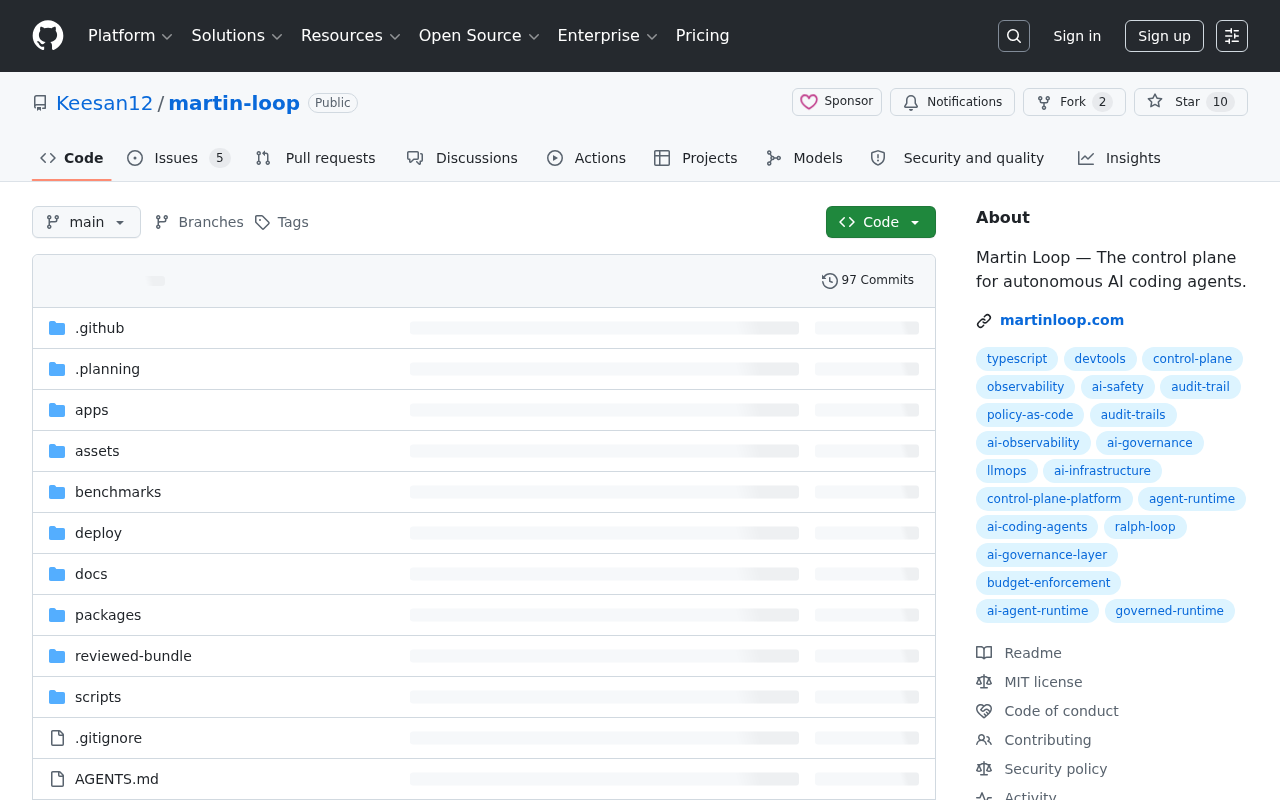Screen dimensions: 1280x800
Task: Click the ai-safety topic tag
Action: click(x=1118, y=387)
